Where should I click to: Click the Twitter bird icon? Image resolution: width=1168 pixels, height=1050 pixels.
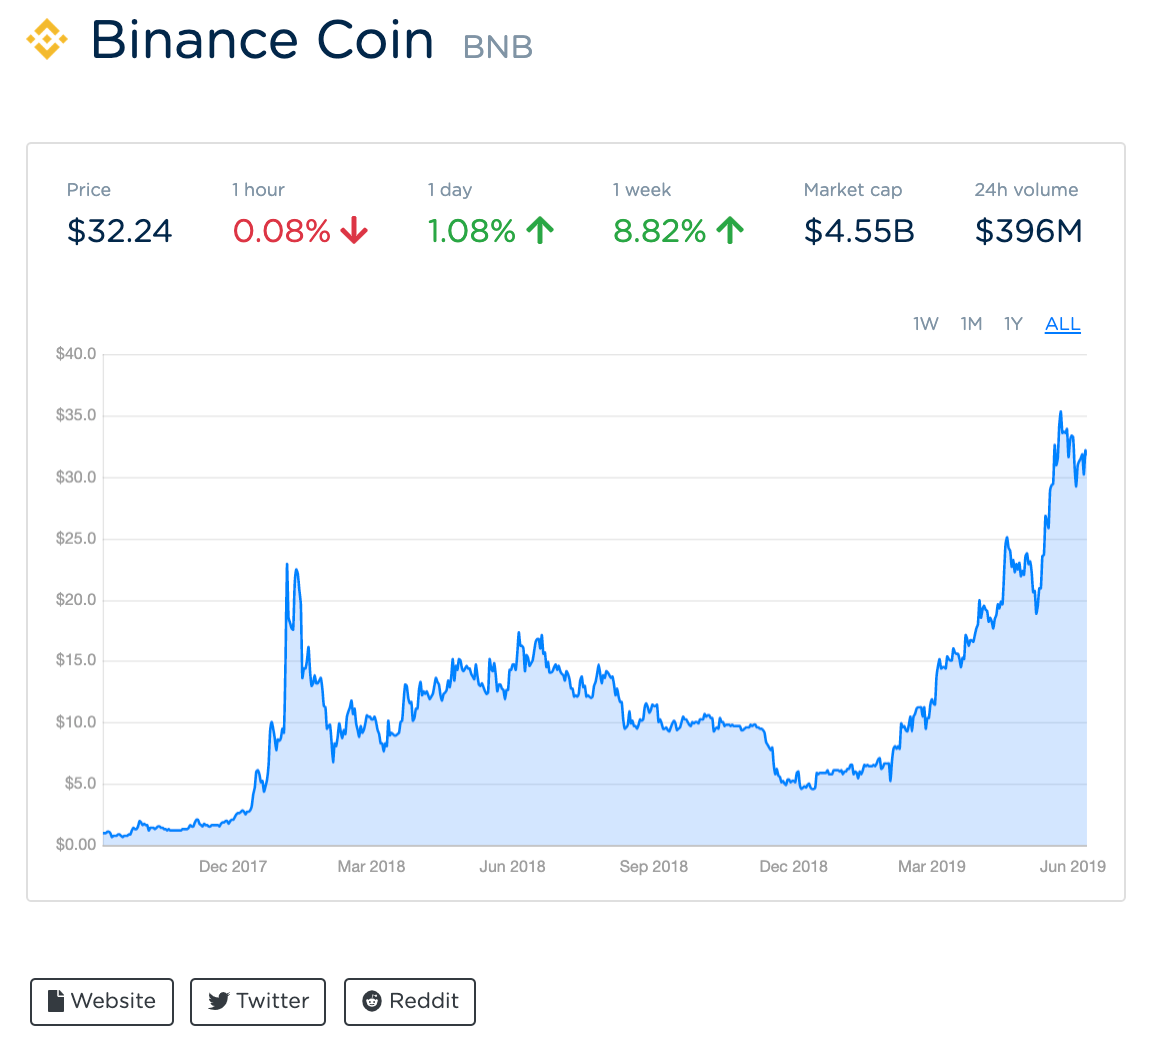click(x=219, y=1001)
